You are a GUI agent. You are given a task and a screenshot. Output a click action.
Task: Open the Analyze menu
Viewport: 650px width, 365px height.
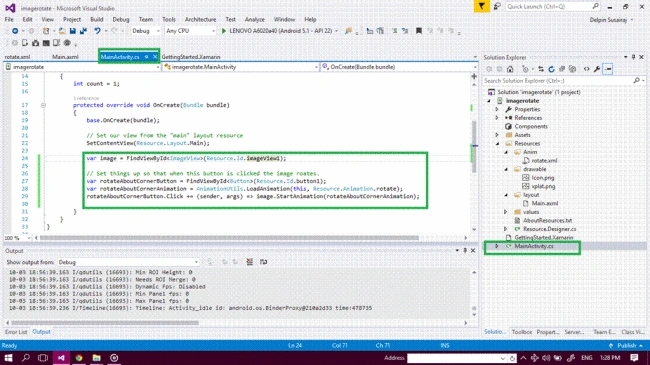[255, 19]
